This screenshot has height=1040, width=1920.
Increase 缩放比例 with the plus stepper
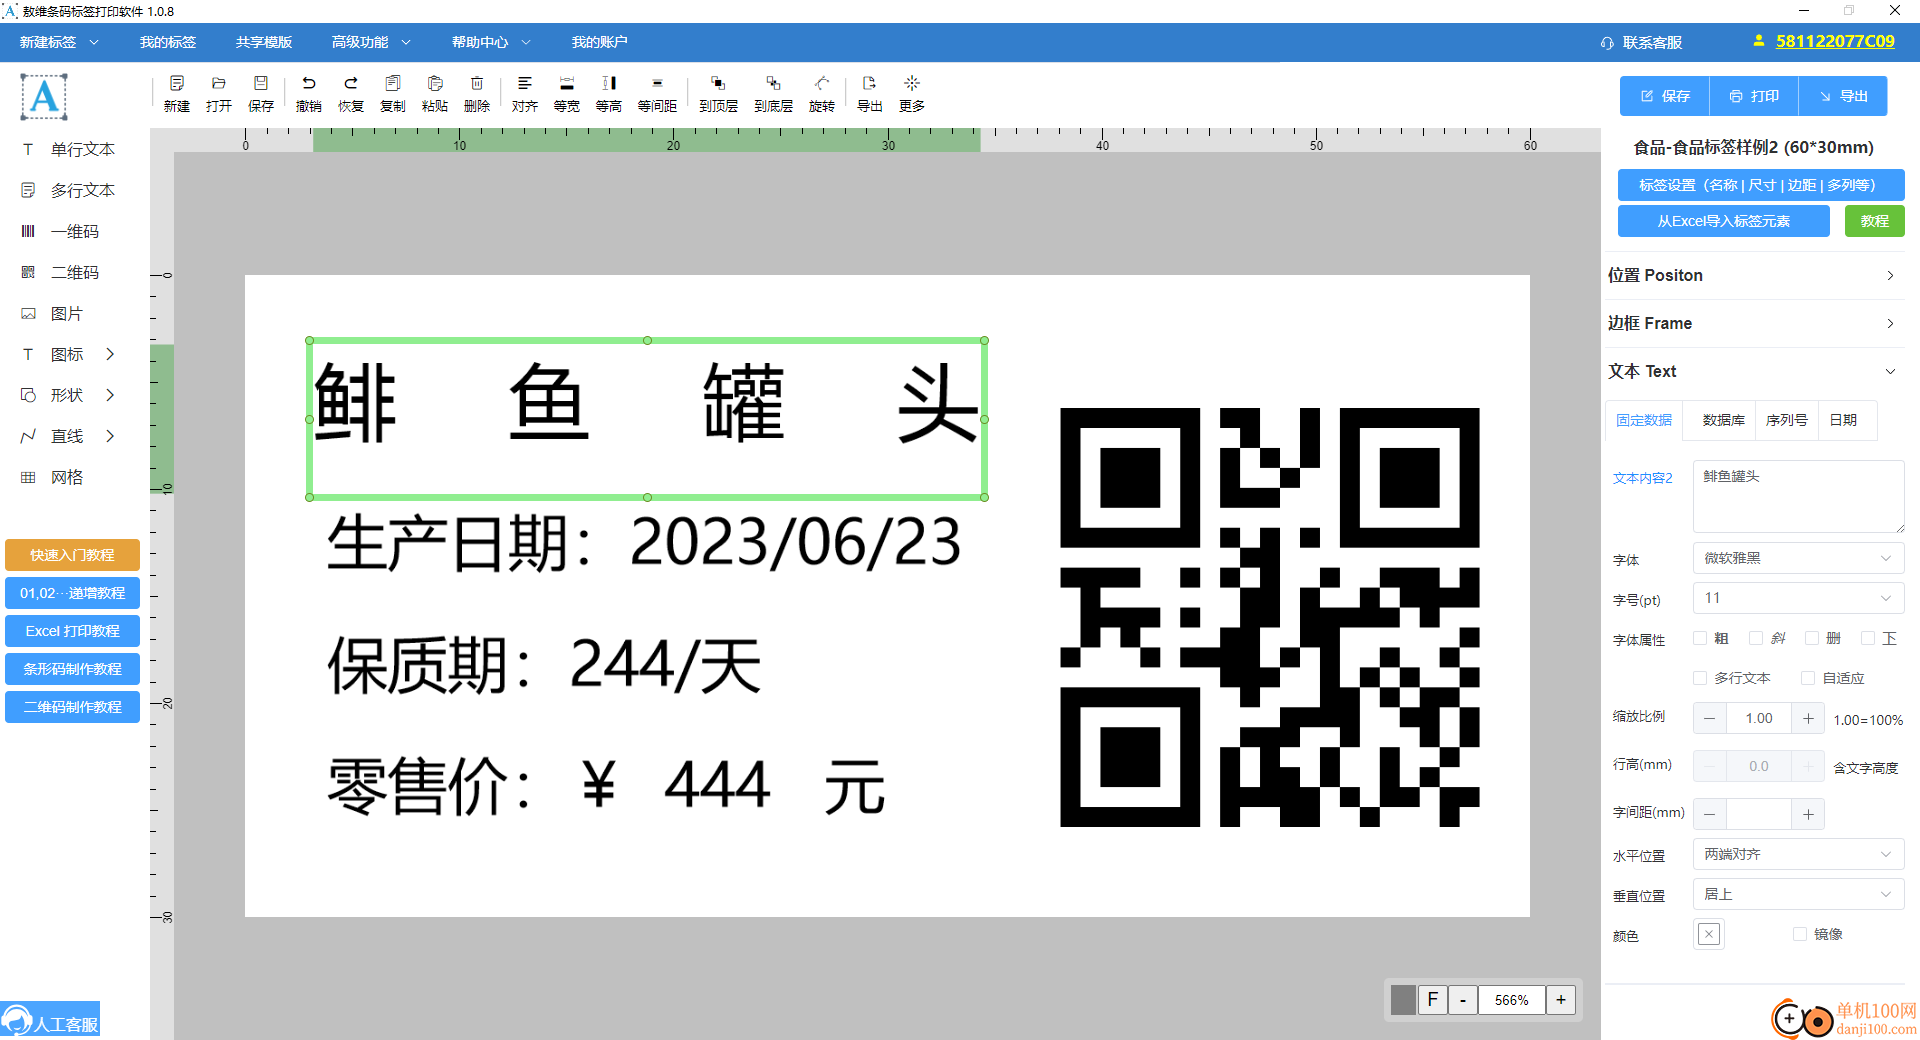[x=1808, y=718]
